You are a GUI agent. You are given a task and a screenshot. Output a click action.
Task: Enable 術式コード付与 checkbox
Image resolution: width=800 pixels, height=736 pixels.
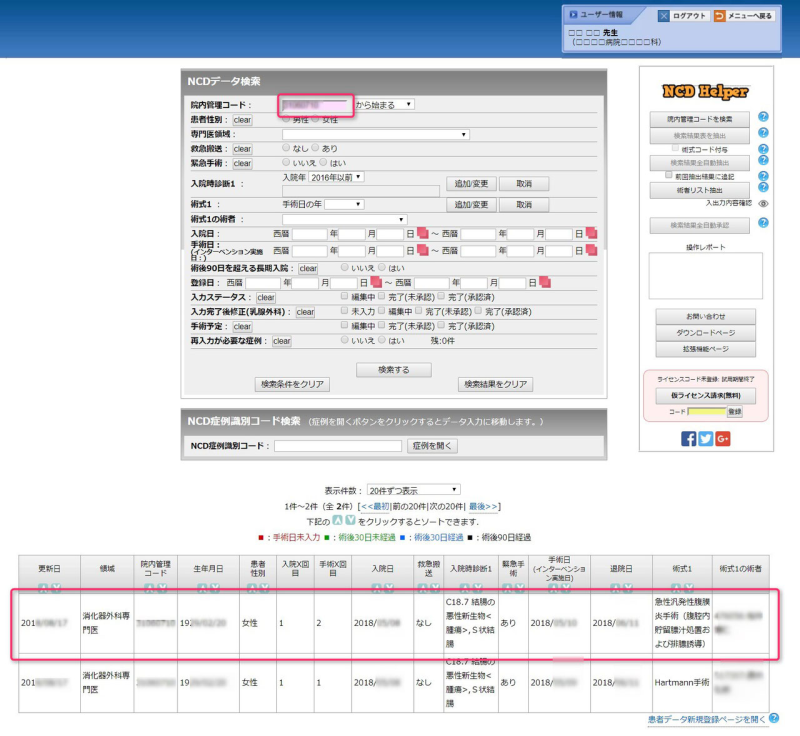(675, 148)
